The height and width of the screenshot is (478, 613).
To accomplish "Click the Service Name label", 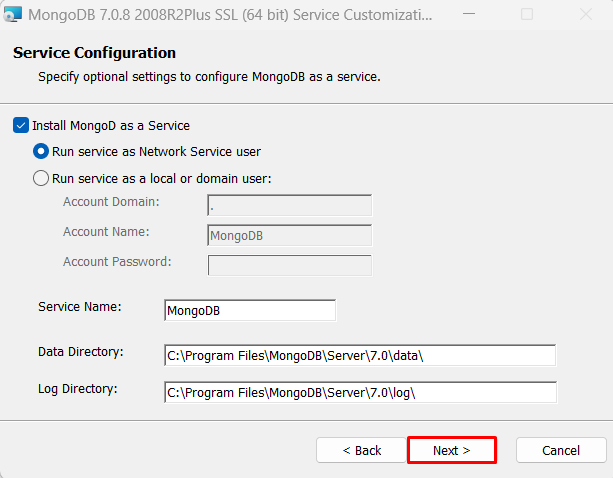I will pos(80,306).
